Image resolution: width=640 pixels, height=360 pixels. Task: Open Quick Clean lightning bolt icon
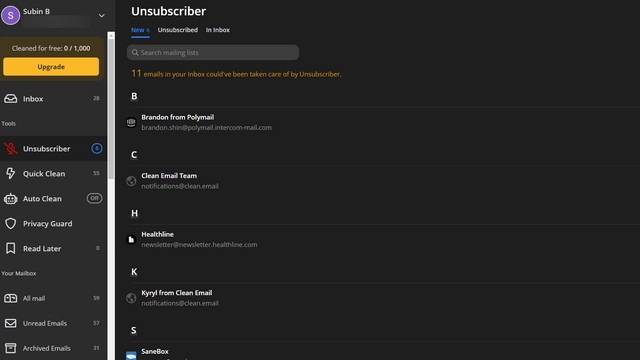[x=11, y=173]
